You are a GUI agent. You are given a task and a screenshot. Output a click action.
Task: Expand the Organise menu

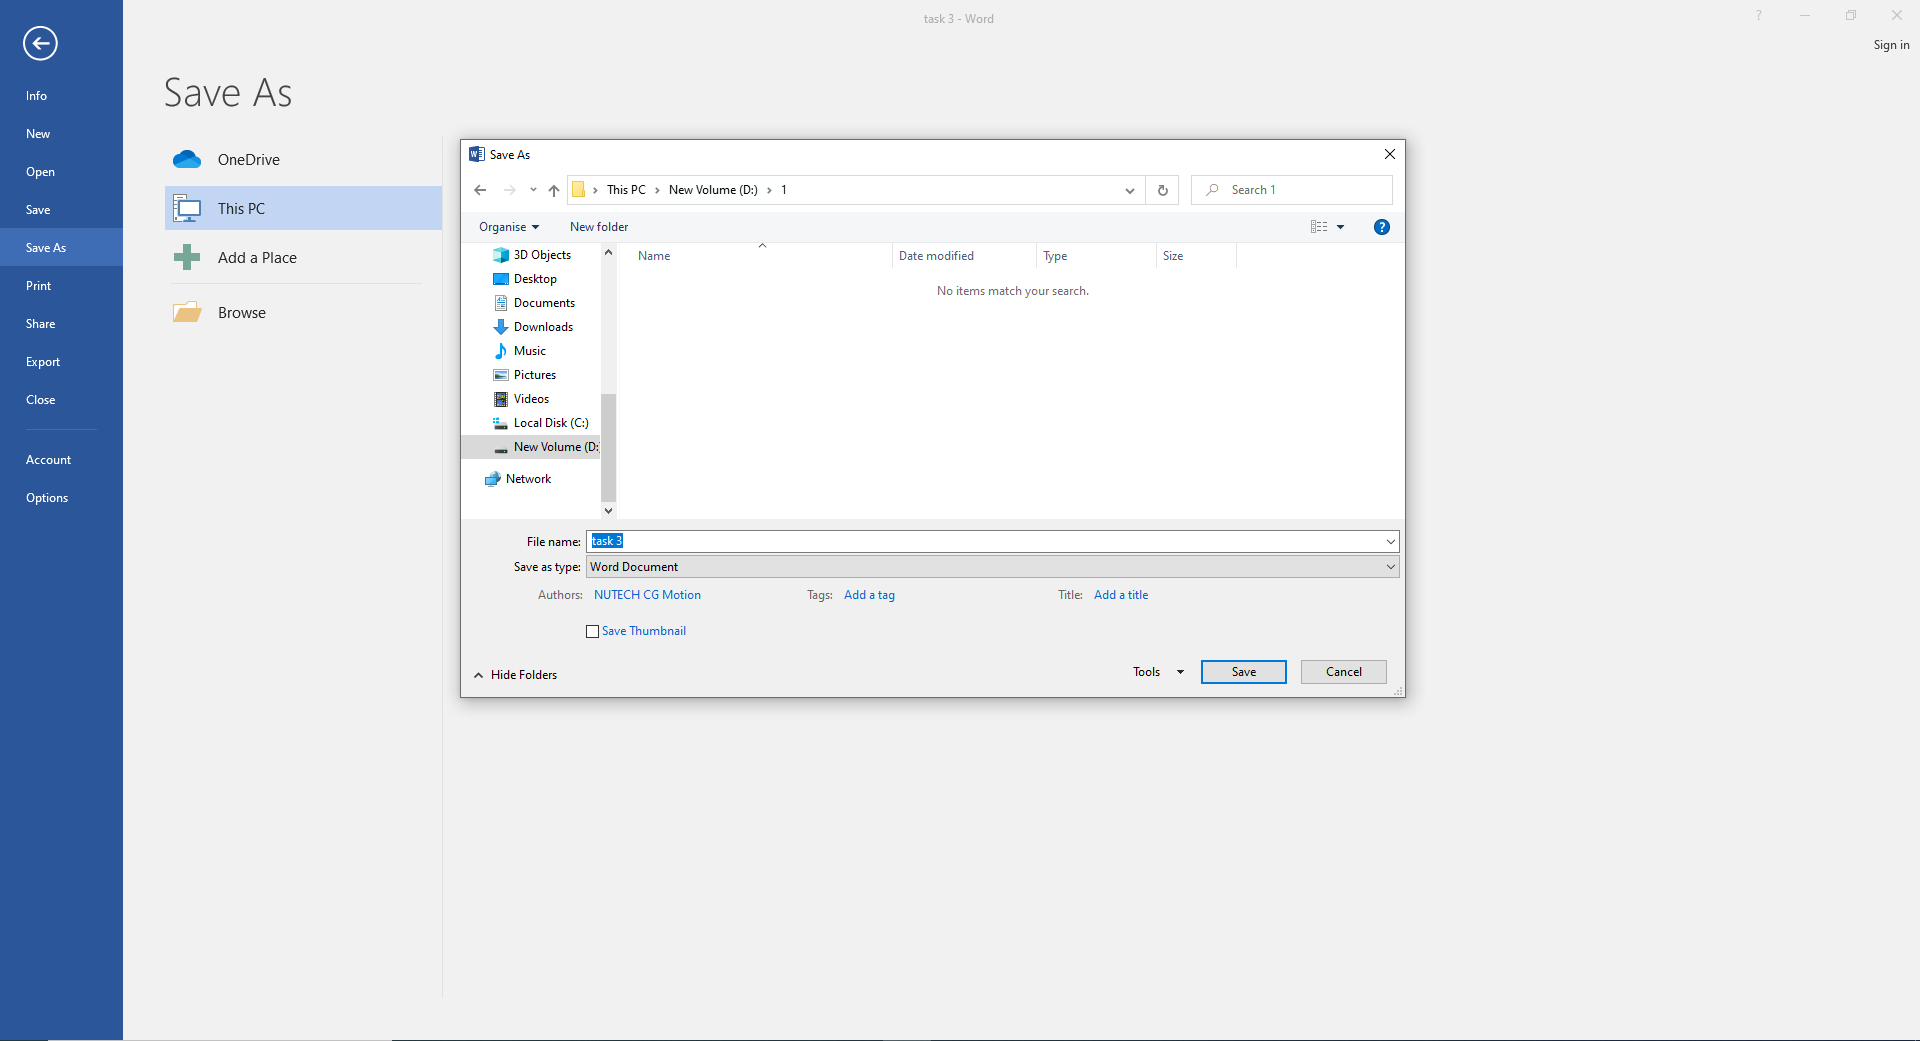[507, 227]
